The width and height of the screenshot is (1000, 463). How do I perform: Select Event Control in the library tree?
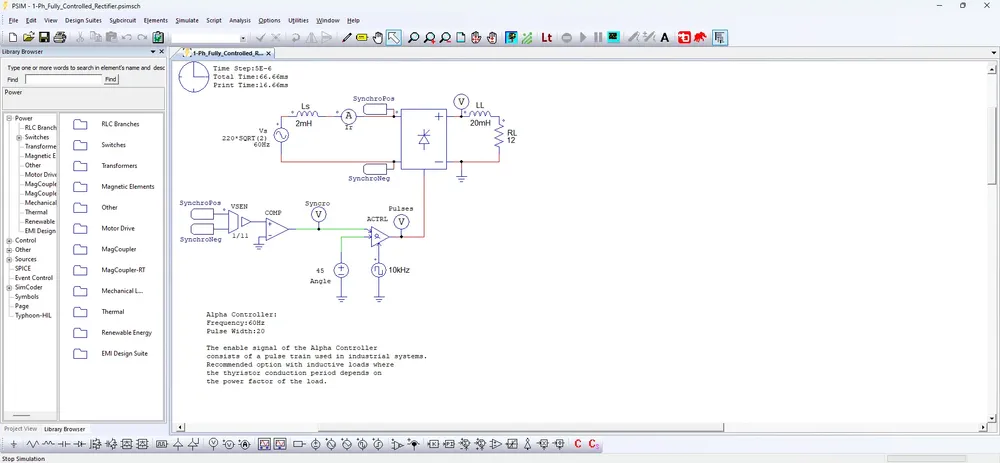coord(34,278)
